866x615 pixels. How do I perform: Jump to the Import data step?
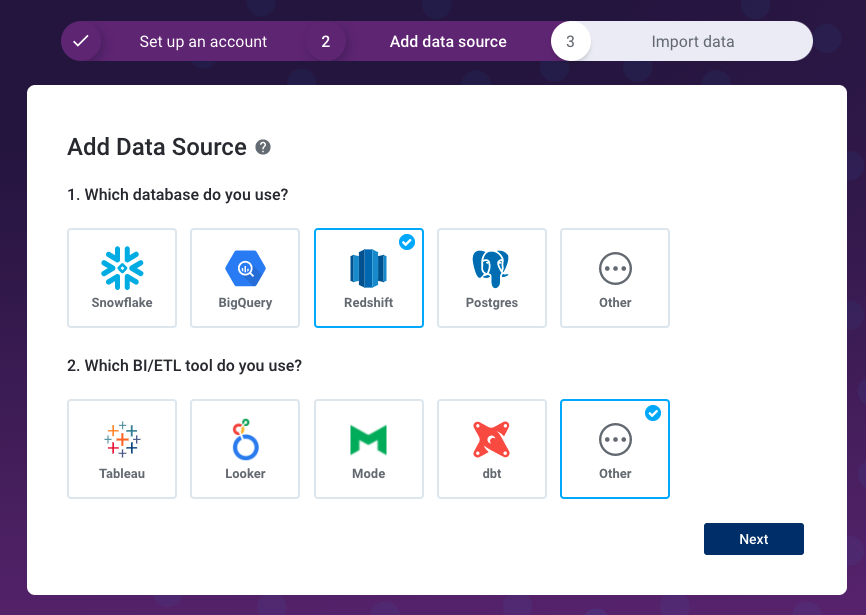[x=693, y=41]
